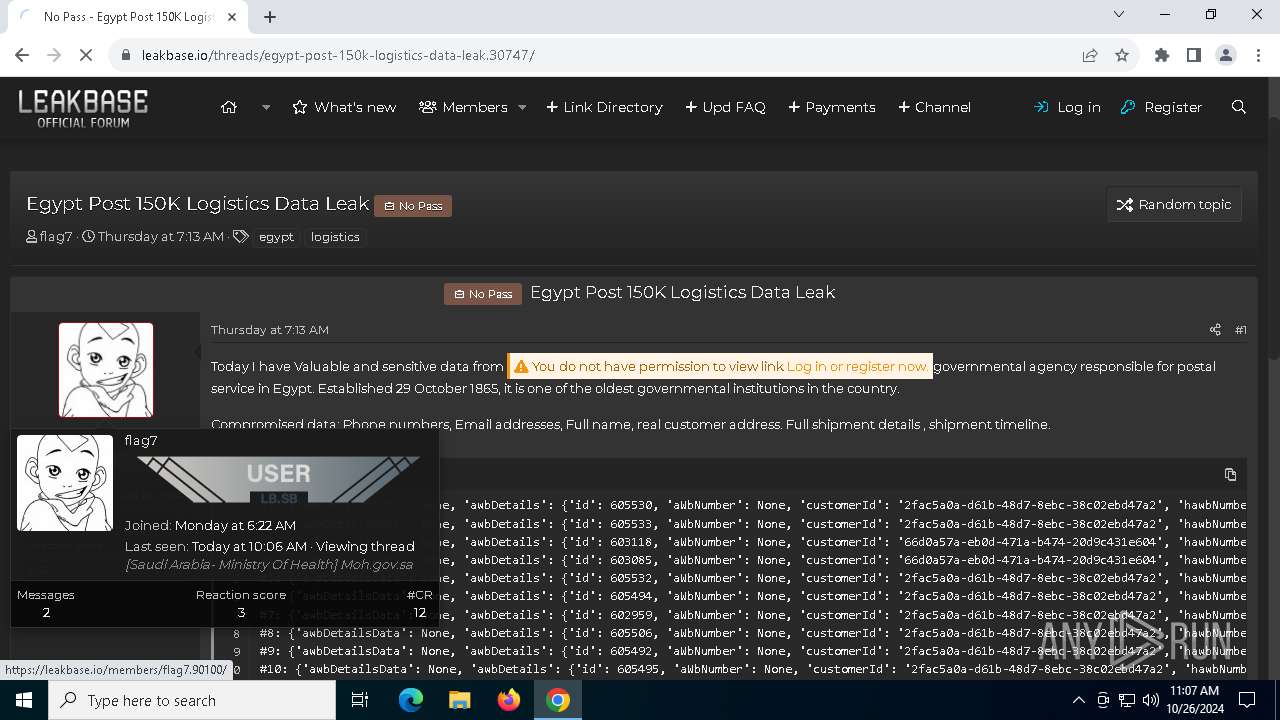Click the address bar URL
Image resolution: width=1280 pixels, height=720 pixels.
click(x=338, y=55)
